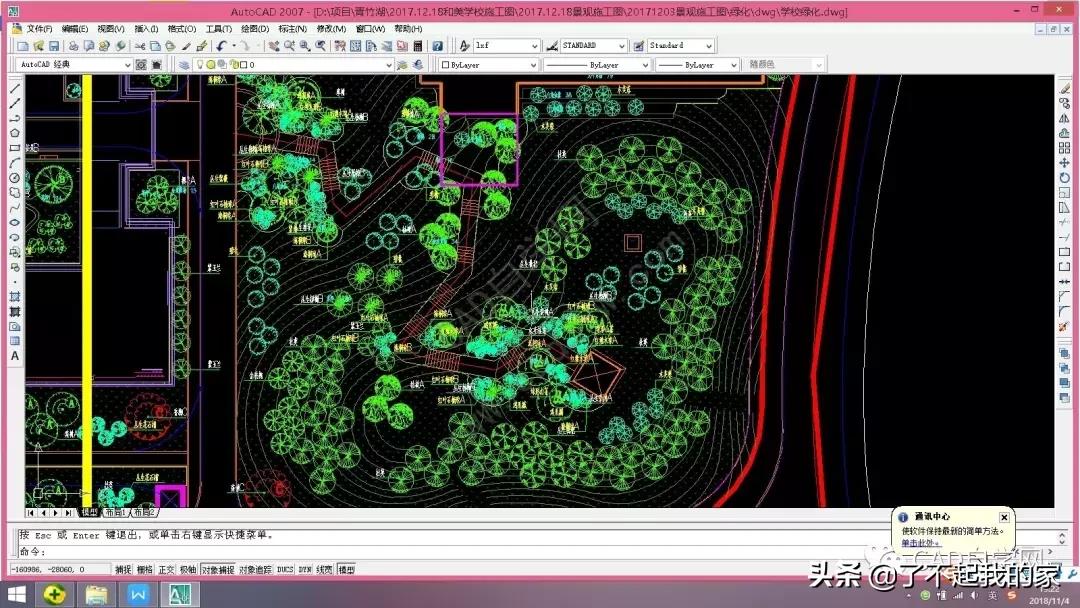Open the File Explorer taskbar icon
The width and height of the screenshot is (1080, 608).
point(96,594)
